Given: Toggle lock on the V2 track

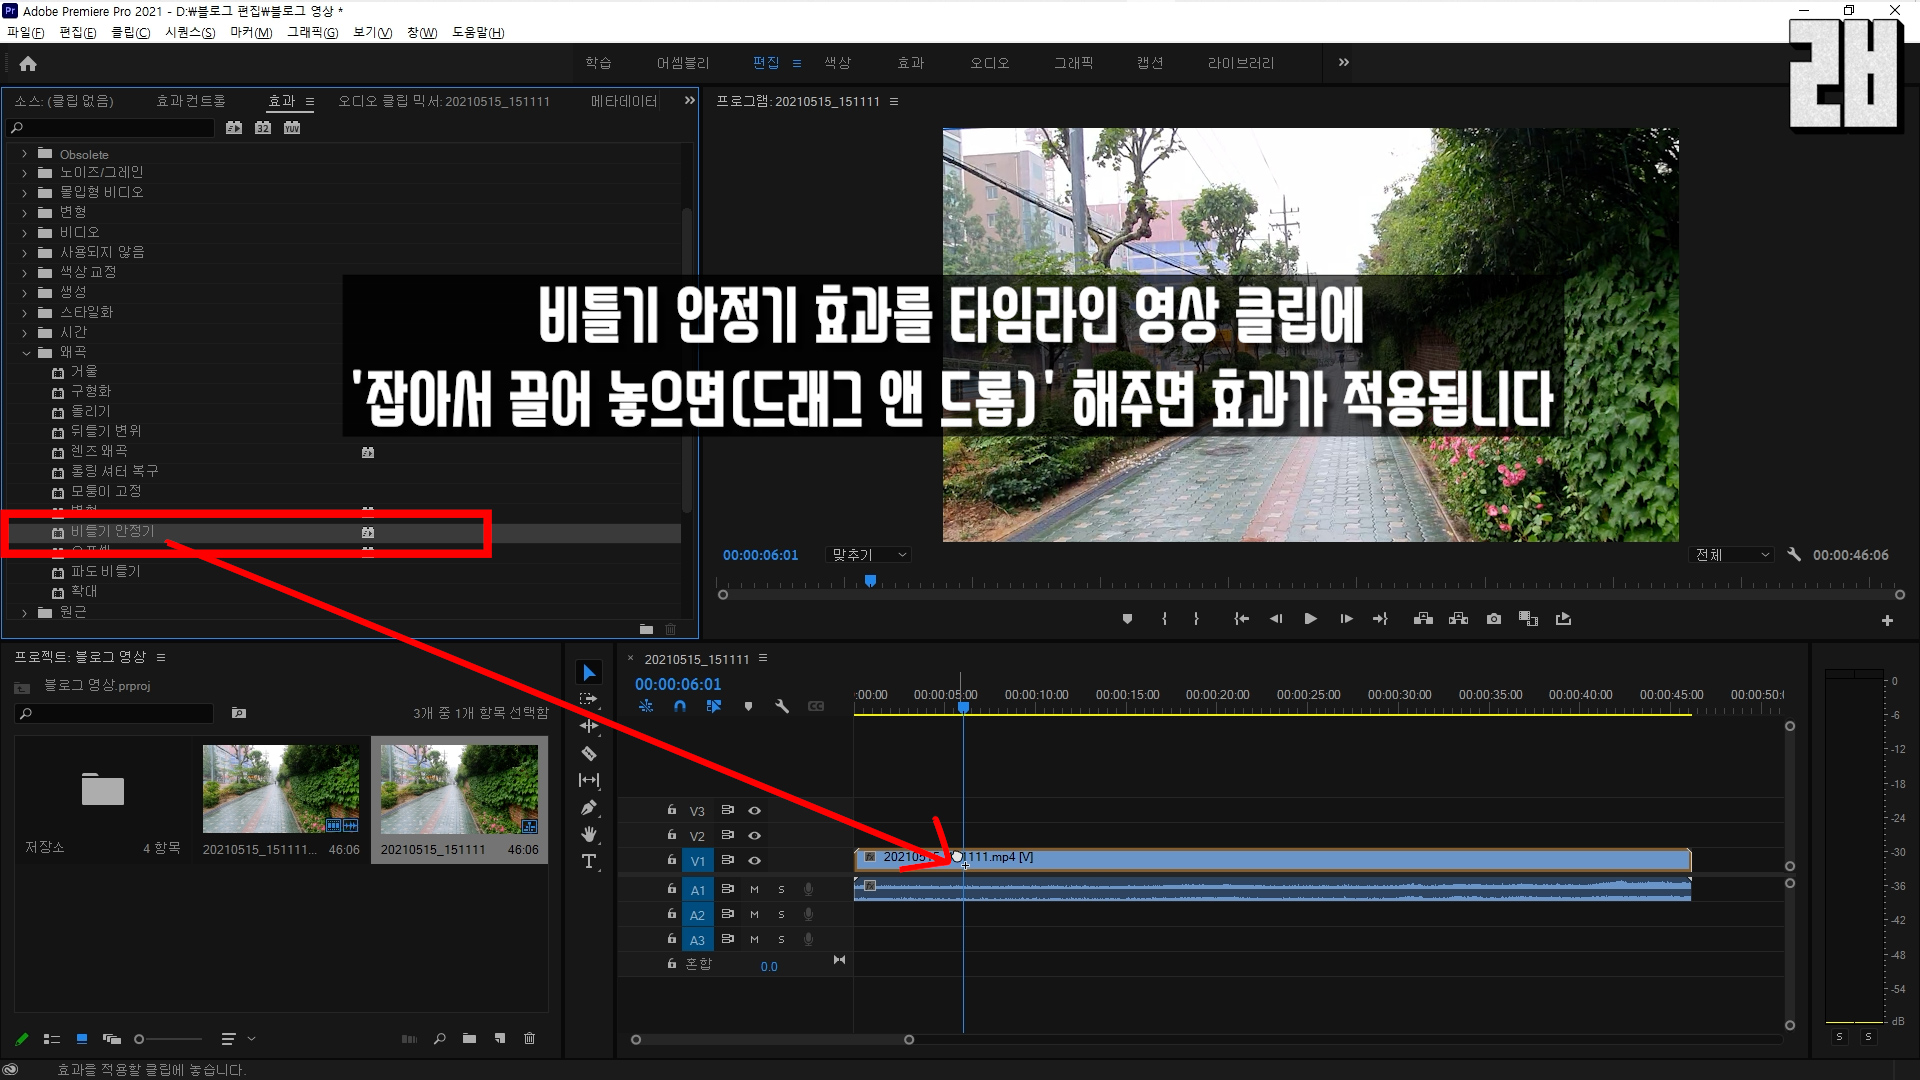Looking at the screenshot, I should pyautogui.click(x=672, y=835).
